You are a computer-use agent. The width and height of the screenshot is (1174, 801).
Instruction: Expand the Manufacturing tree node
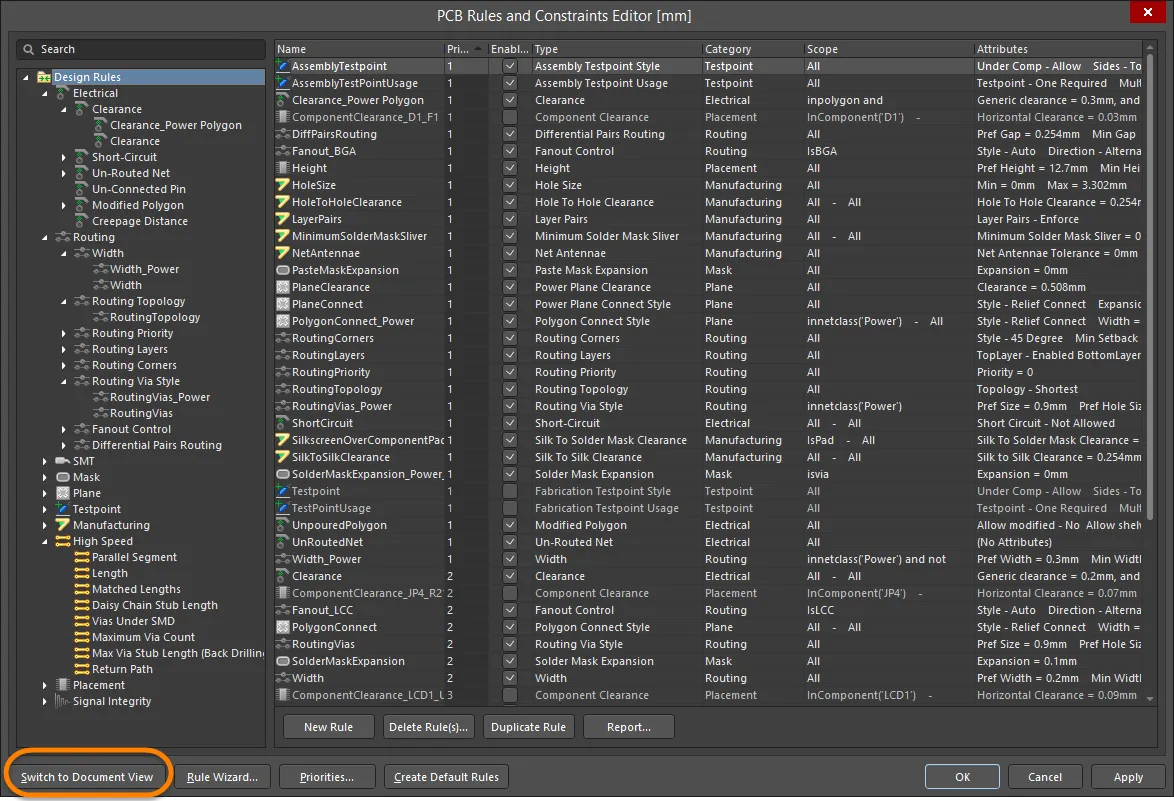point(45,525)
